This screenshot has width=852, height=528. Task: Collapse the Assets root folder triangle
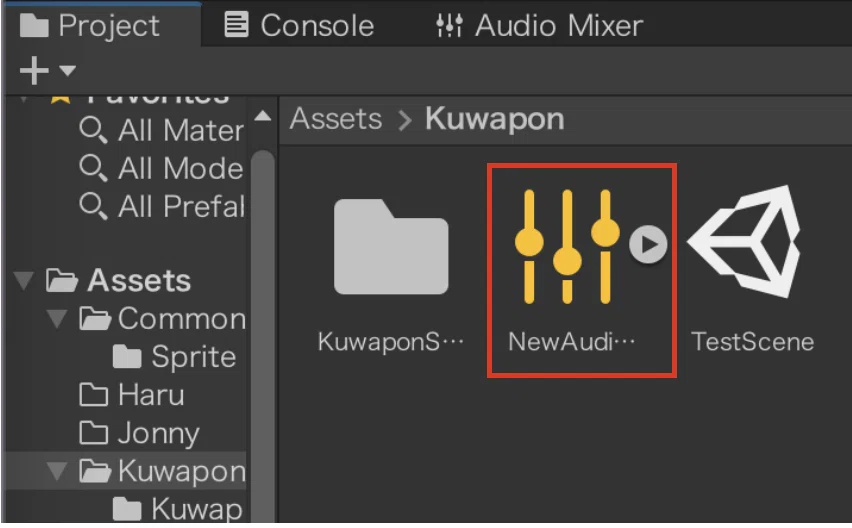24,281
